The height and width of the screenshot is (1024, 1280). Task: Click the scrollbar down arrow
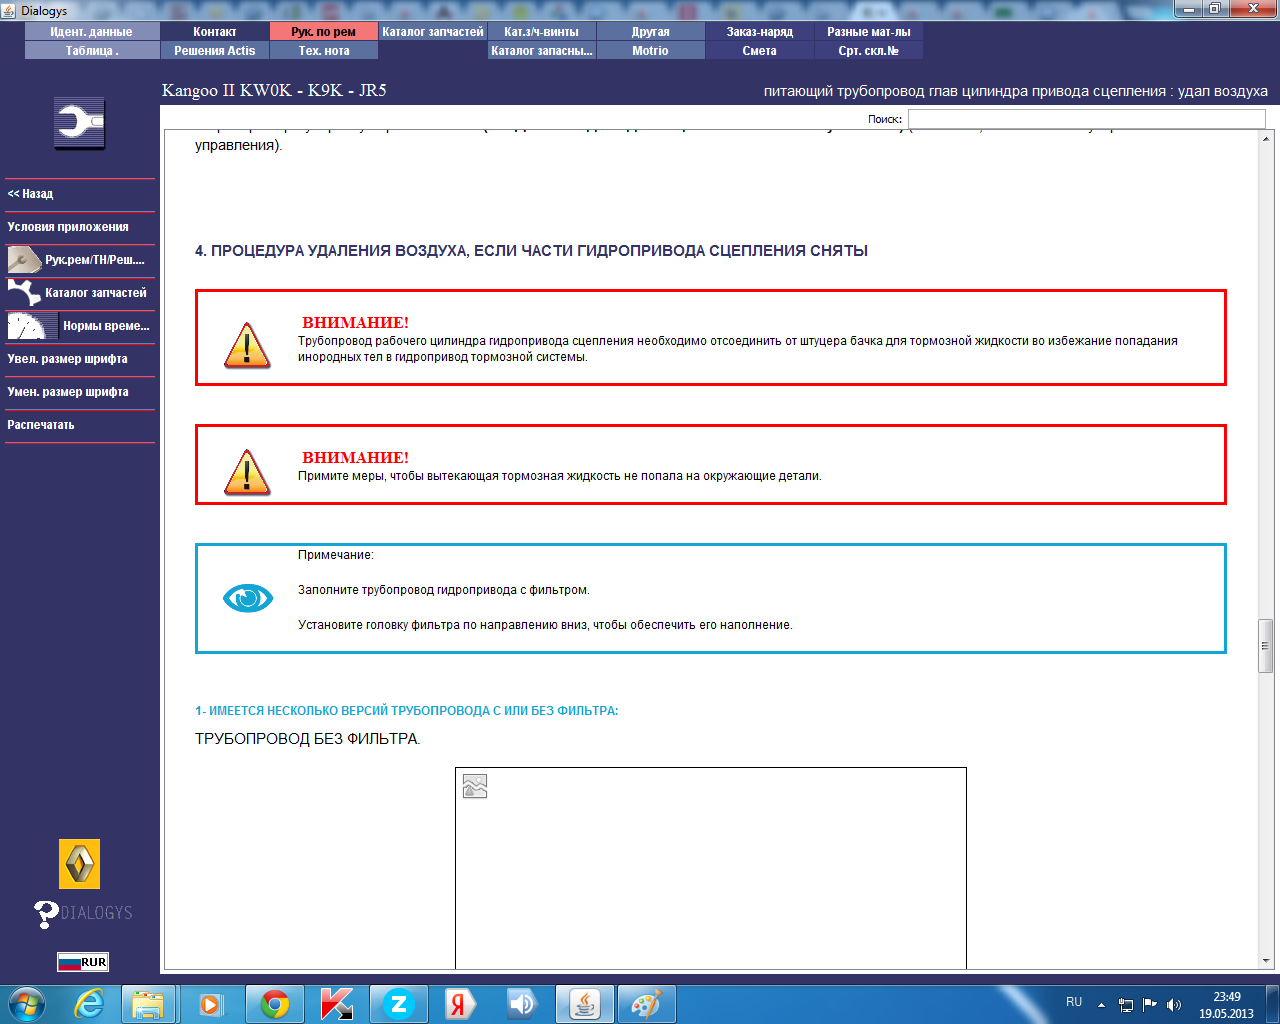(1266, 960)
